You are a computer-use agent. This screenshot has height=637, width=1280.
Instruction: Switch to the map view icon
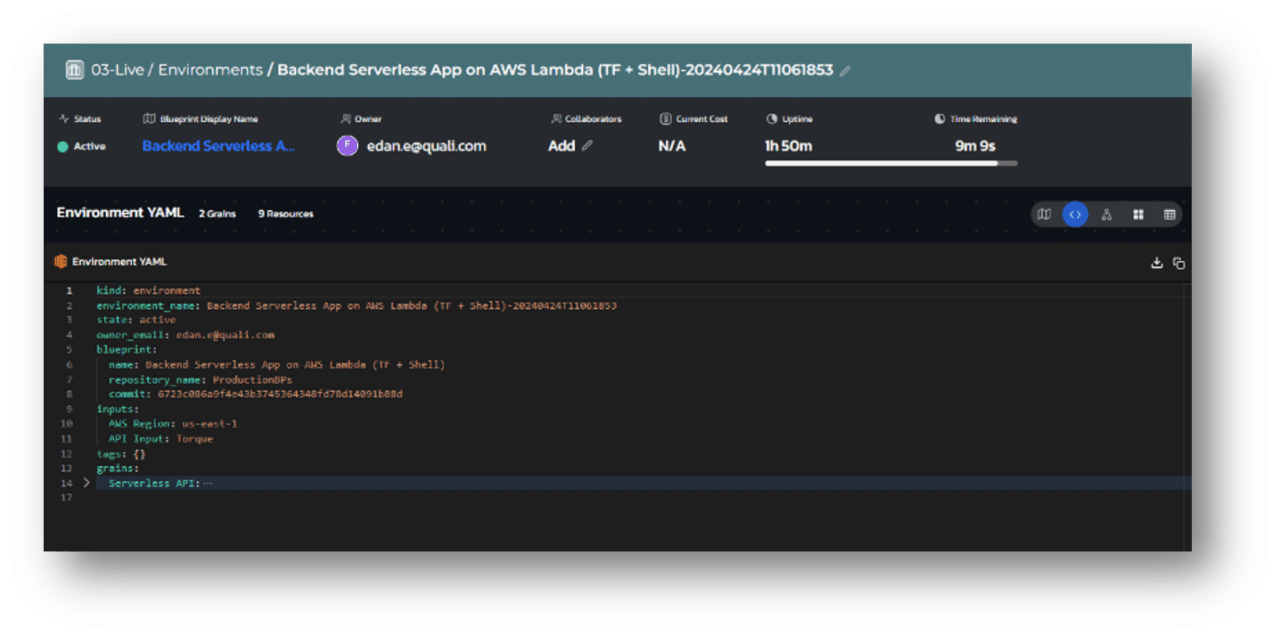tap(1044, 214)
